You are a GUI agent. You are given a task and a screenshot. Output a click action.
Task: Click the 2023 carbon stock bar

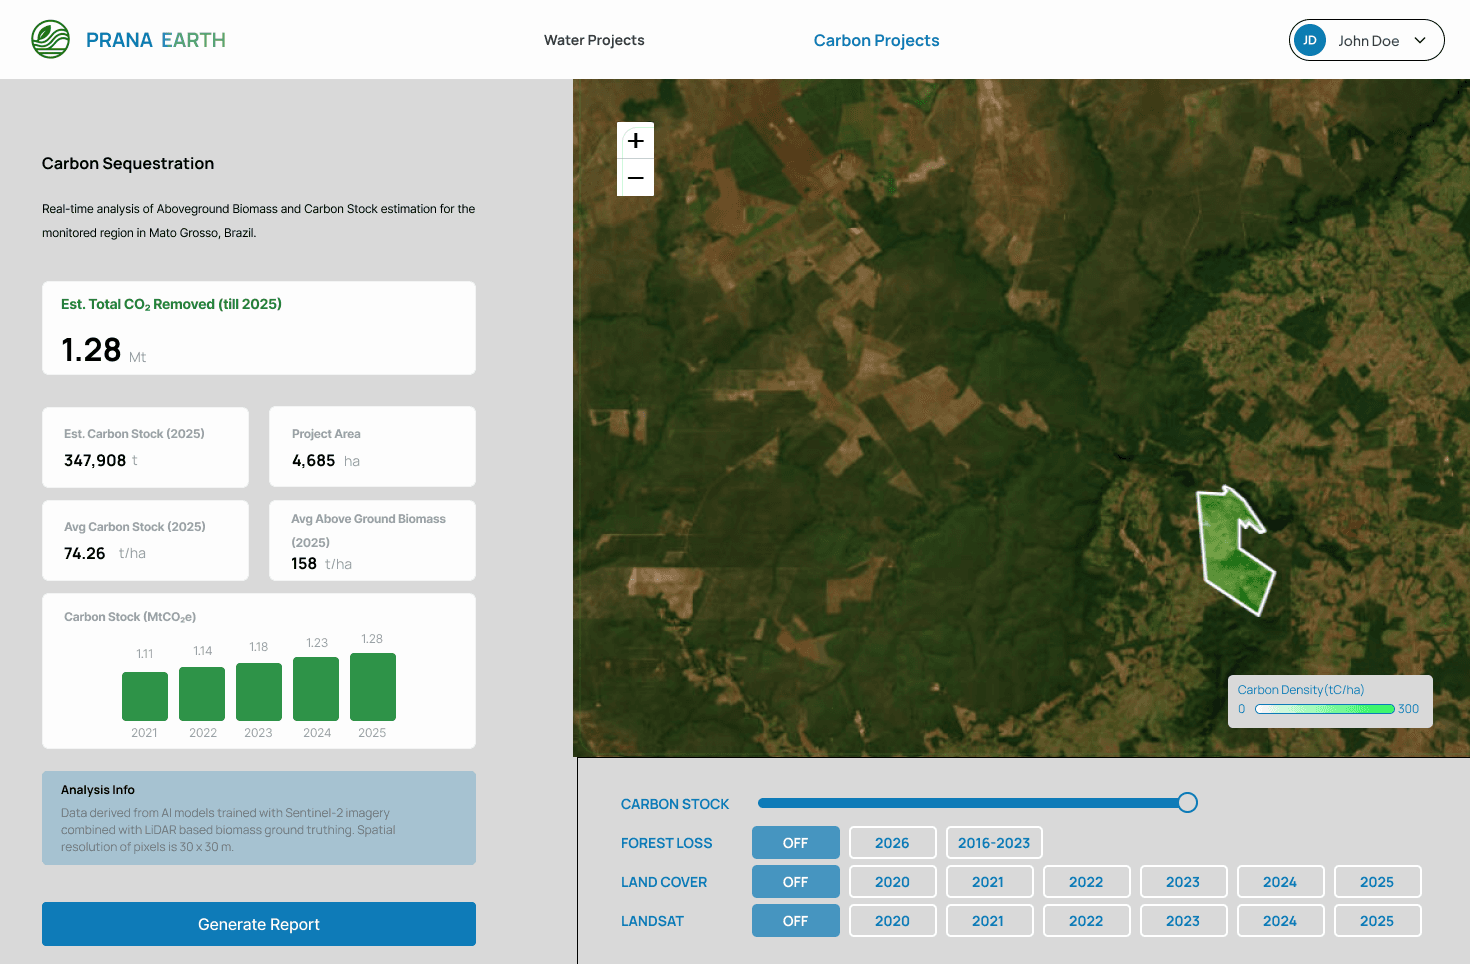pyautogui.click(x=259, y=691)
